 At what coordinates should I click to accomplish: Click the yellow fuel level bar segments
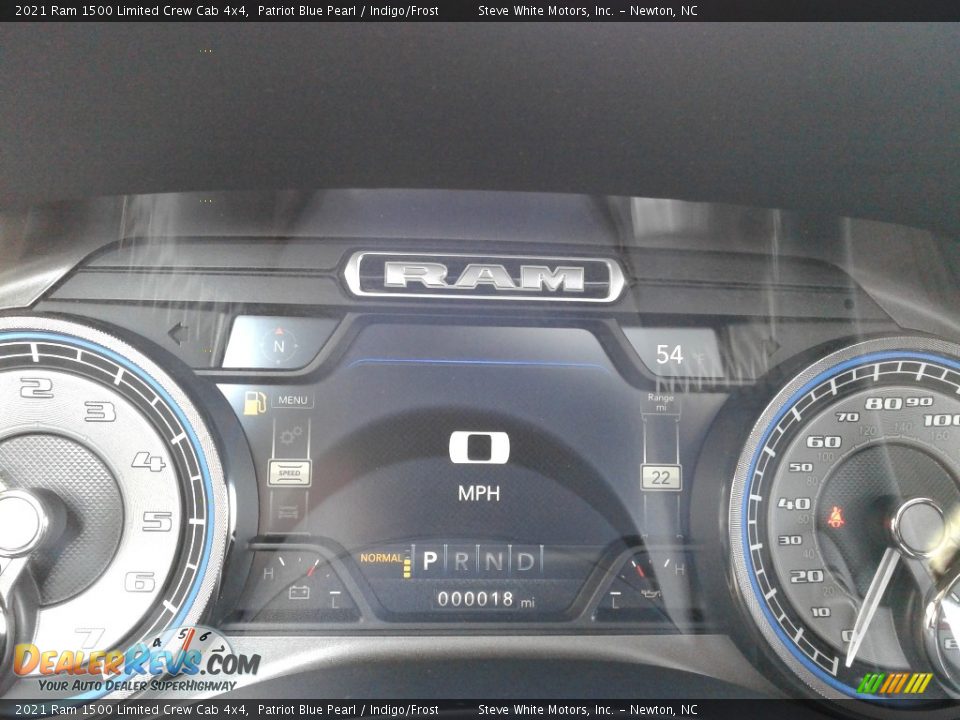[x=407, y=566]
